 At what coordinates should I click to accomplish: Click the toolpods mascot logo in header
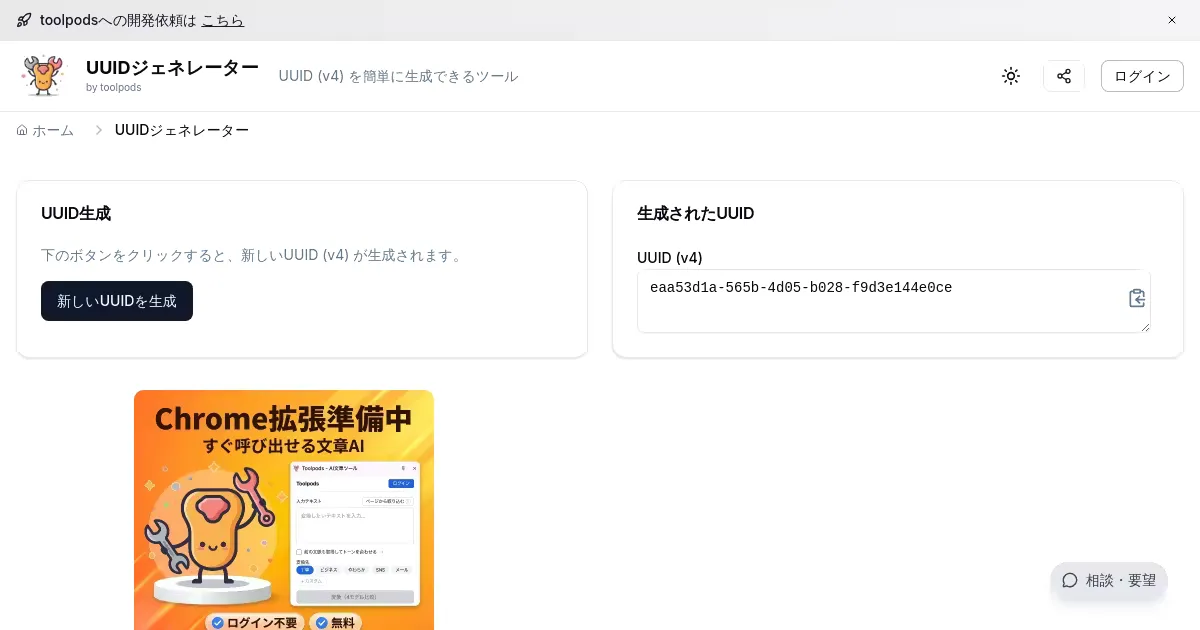pos(43,76)
